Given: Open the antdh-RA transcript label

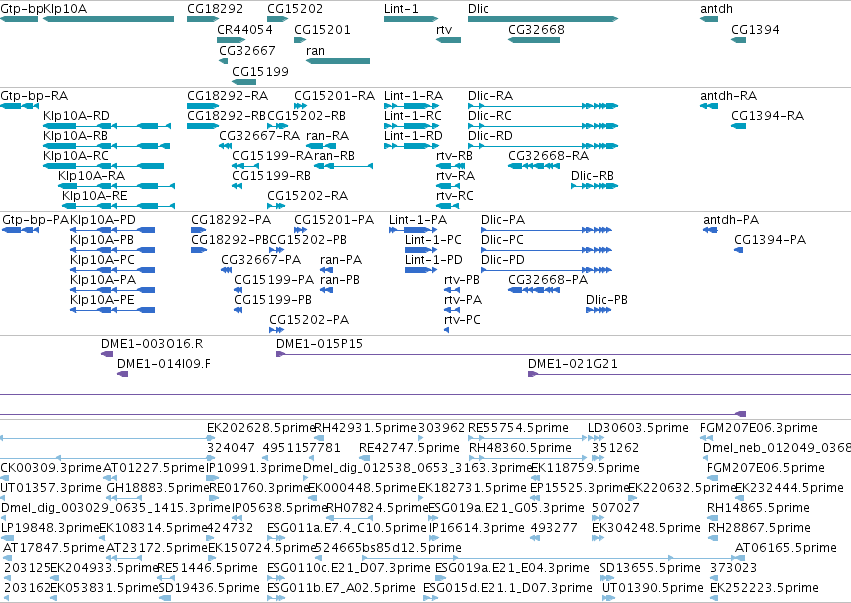Looking at the screenshot, I should [728, 96].
